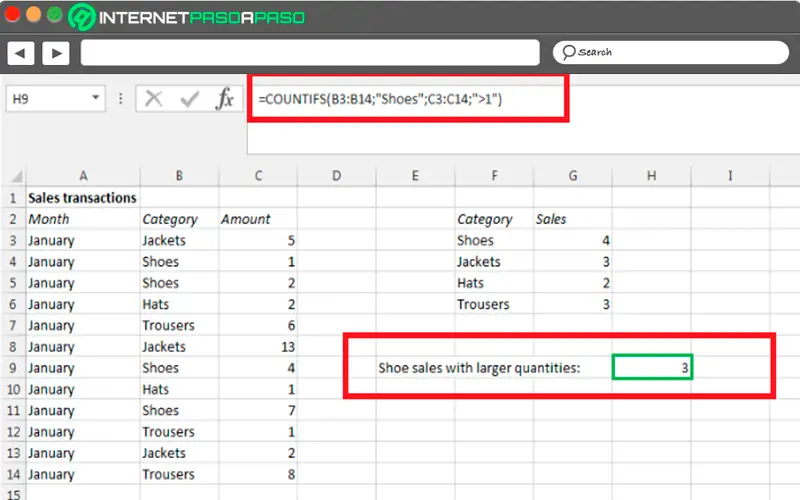Select cell A3 containing 'January'

[83, 240]
